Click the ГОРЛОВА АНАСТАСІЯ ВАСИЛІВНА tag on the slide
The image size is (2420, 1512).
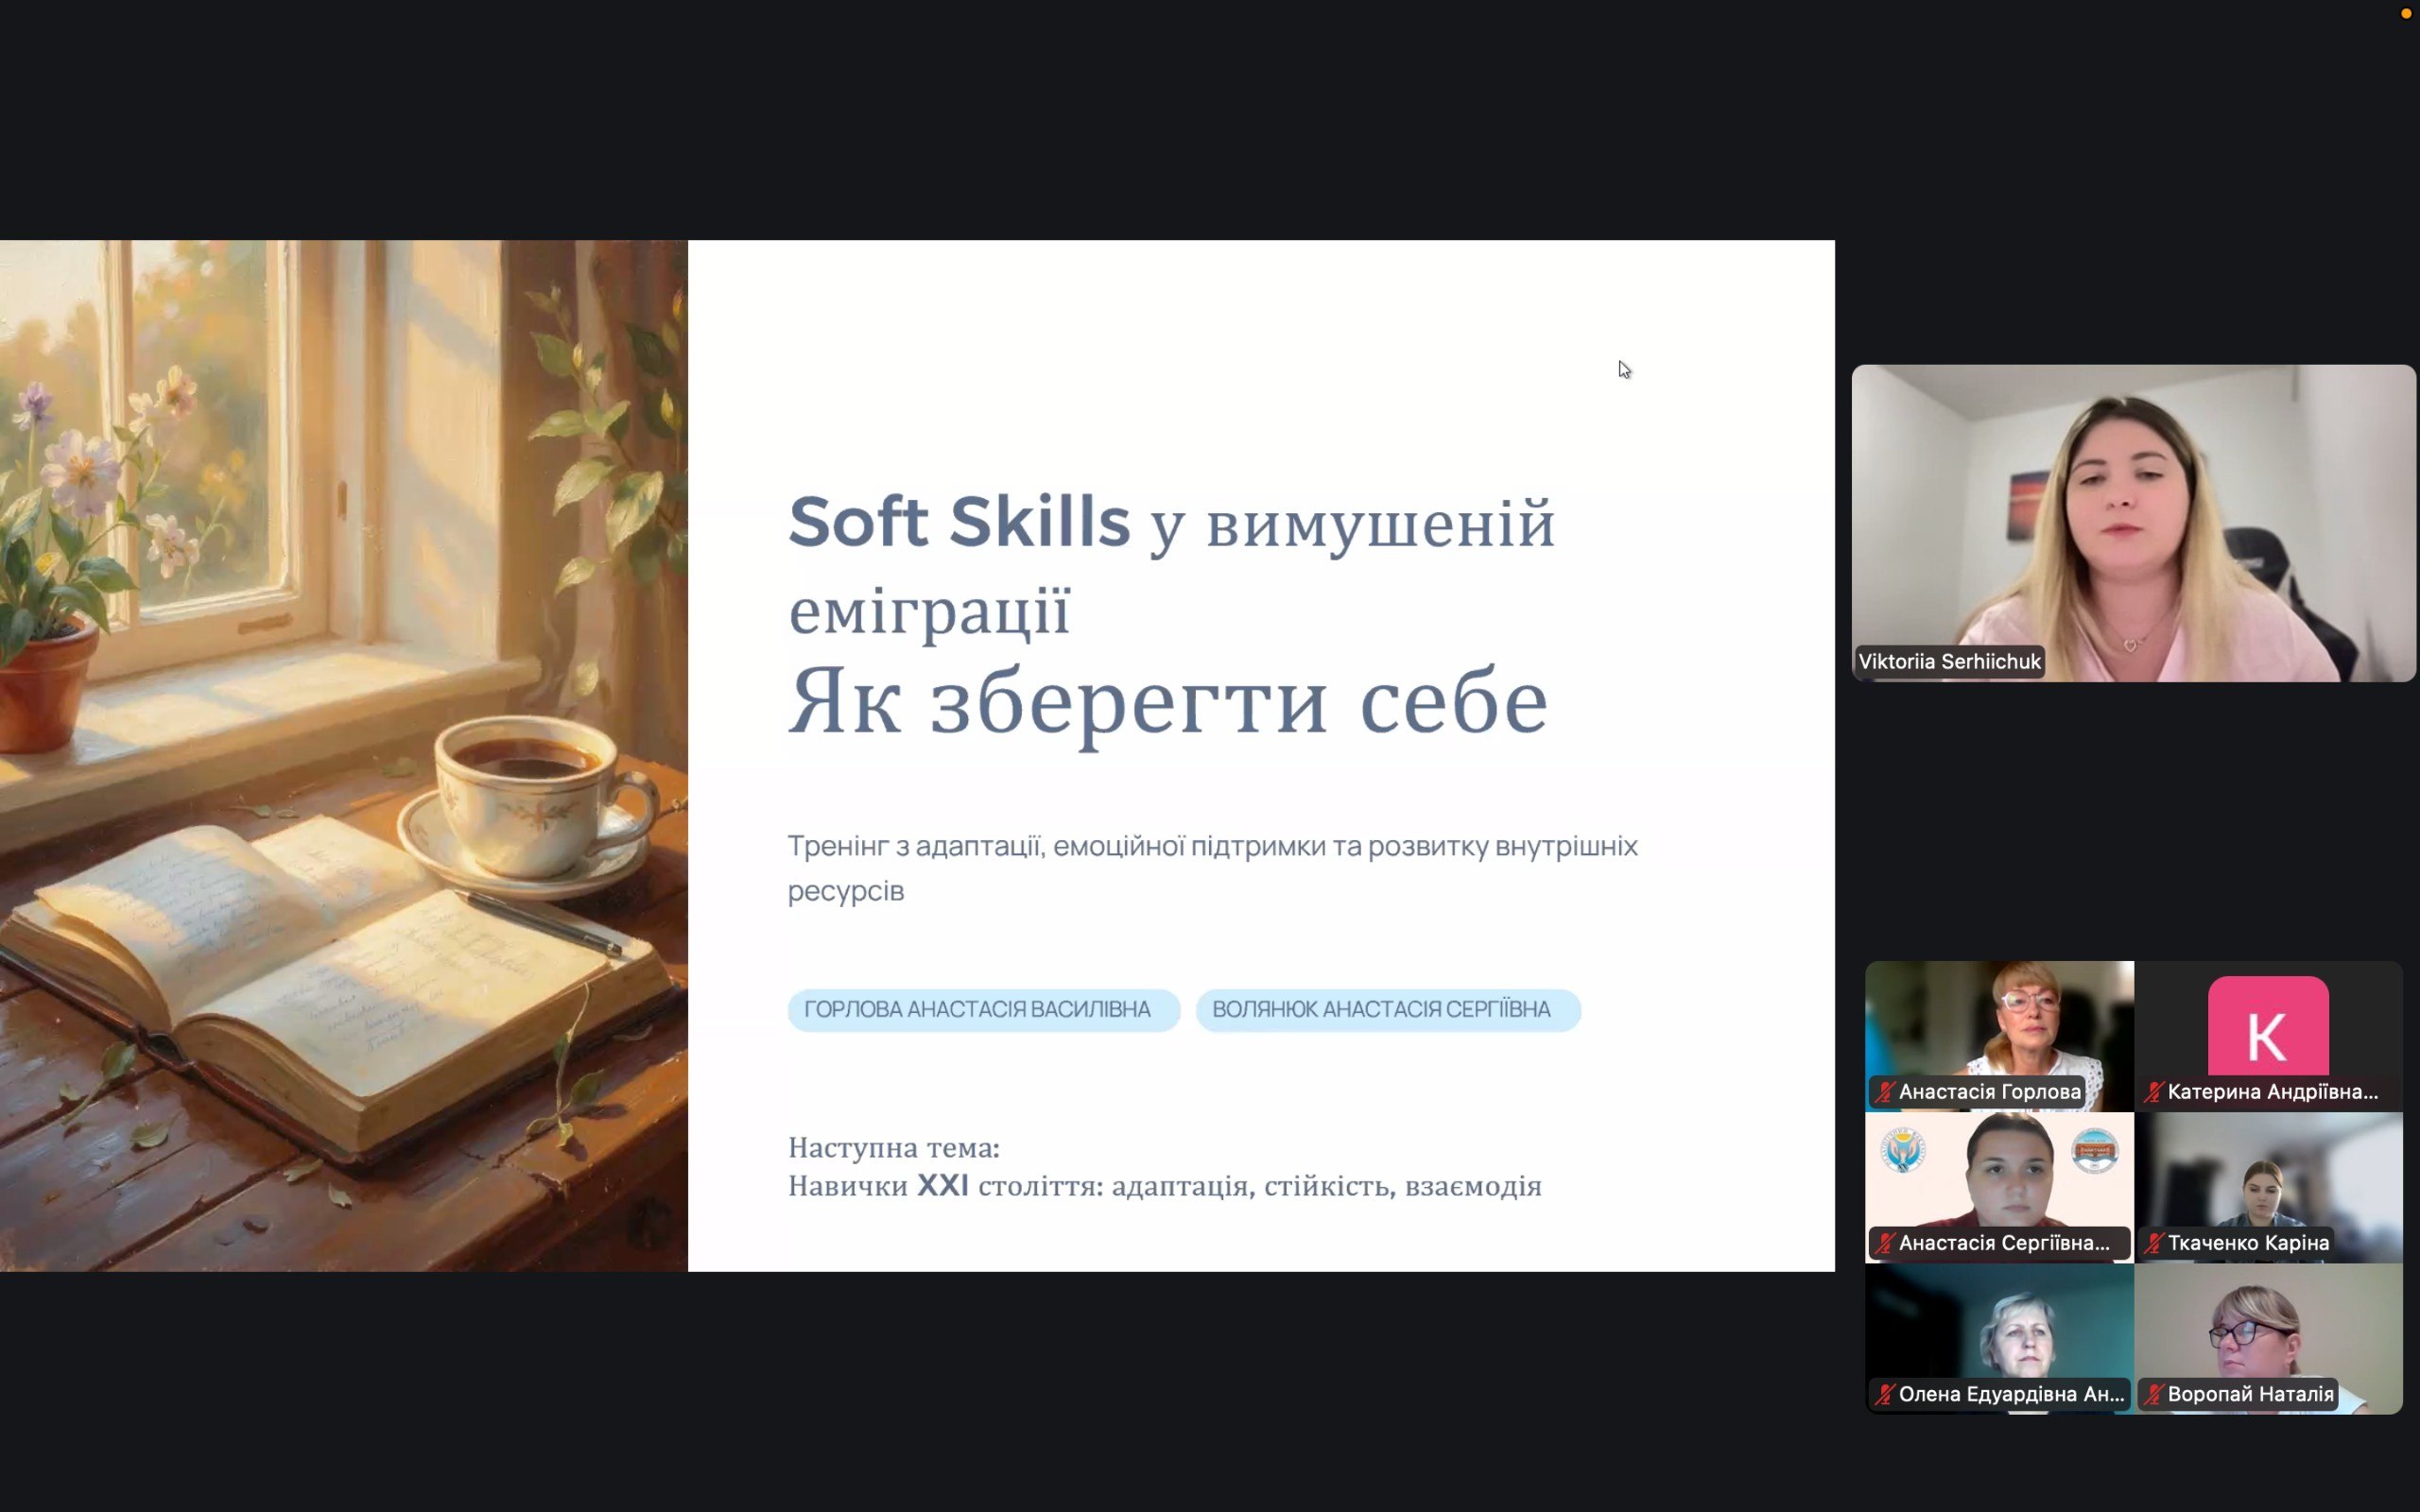(x=983, y=1010)
